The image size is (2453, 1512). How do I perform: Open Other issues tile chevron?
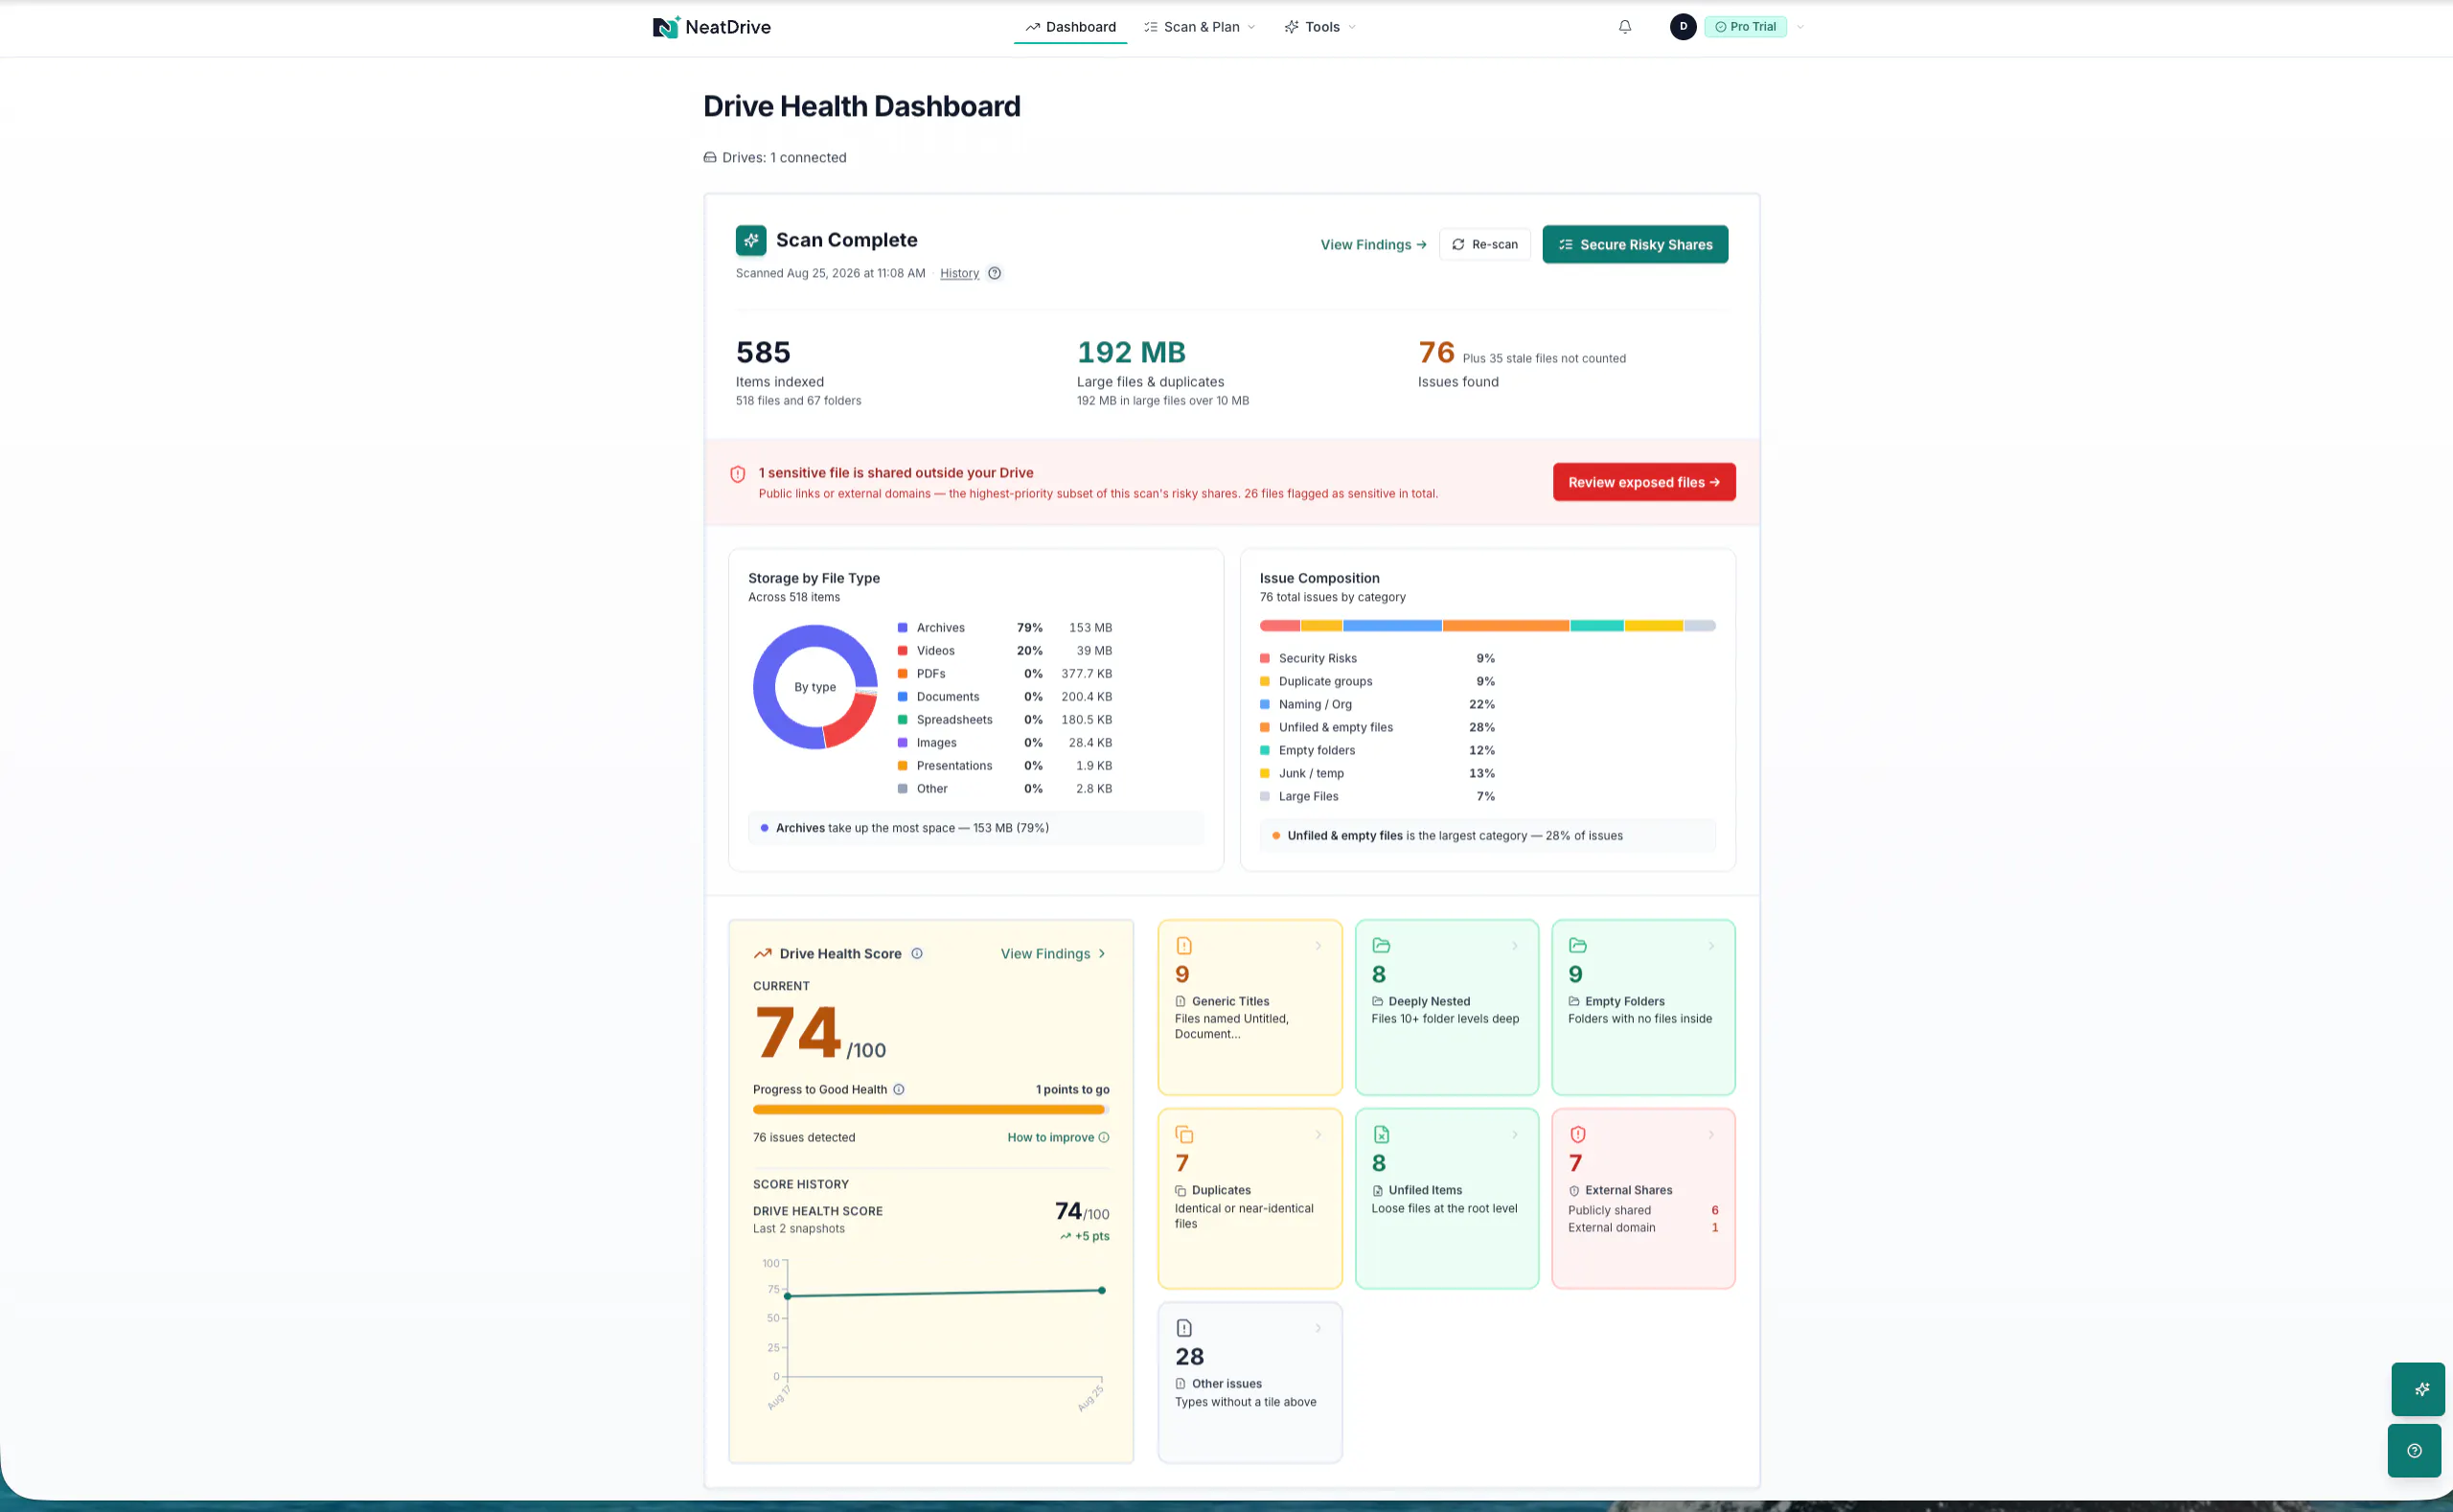point(1318,1329)
